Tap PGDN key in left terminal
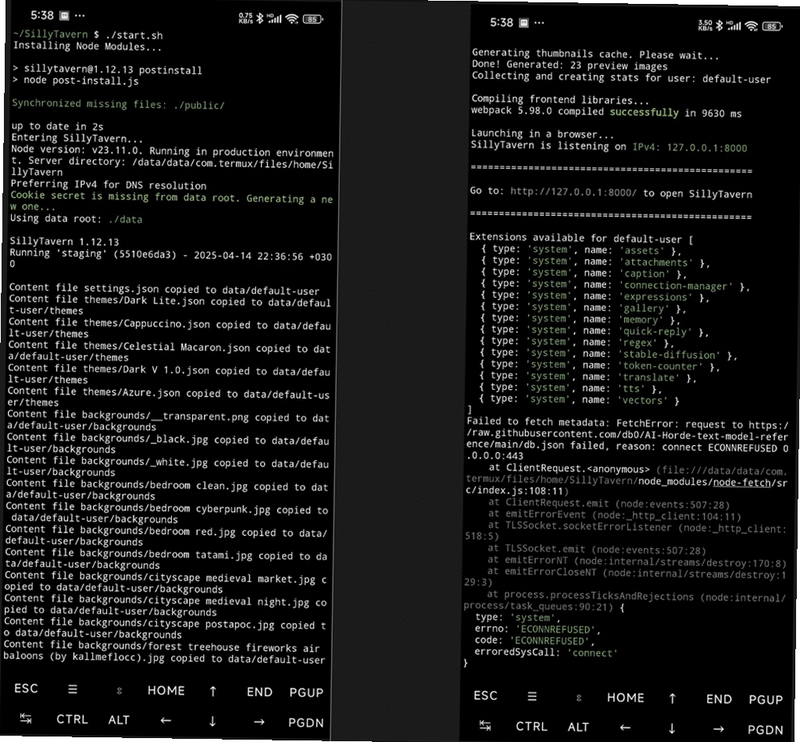 point(306,723)
